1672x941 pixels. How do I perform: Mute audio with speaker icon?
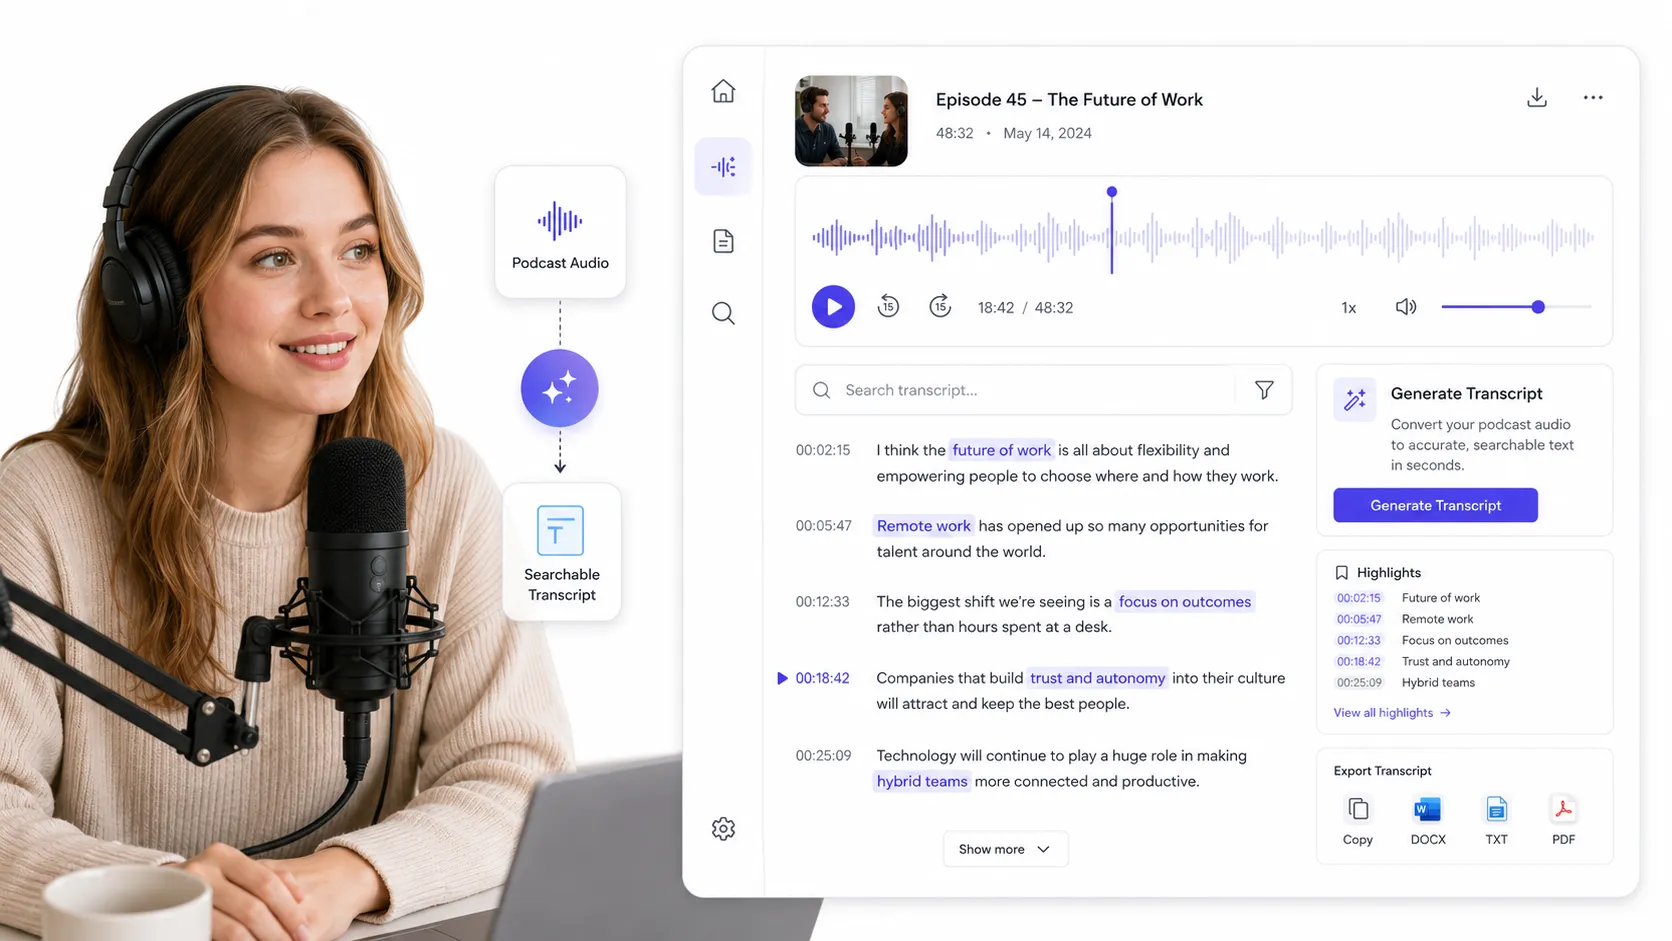click(x=1405, y=307)
